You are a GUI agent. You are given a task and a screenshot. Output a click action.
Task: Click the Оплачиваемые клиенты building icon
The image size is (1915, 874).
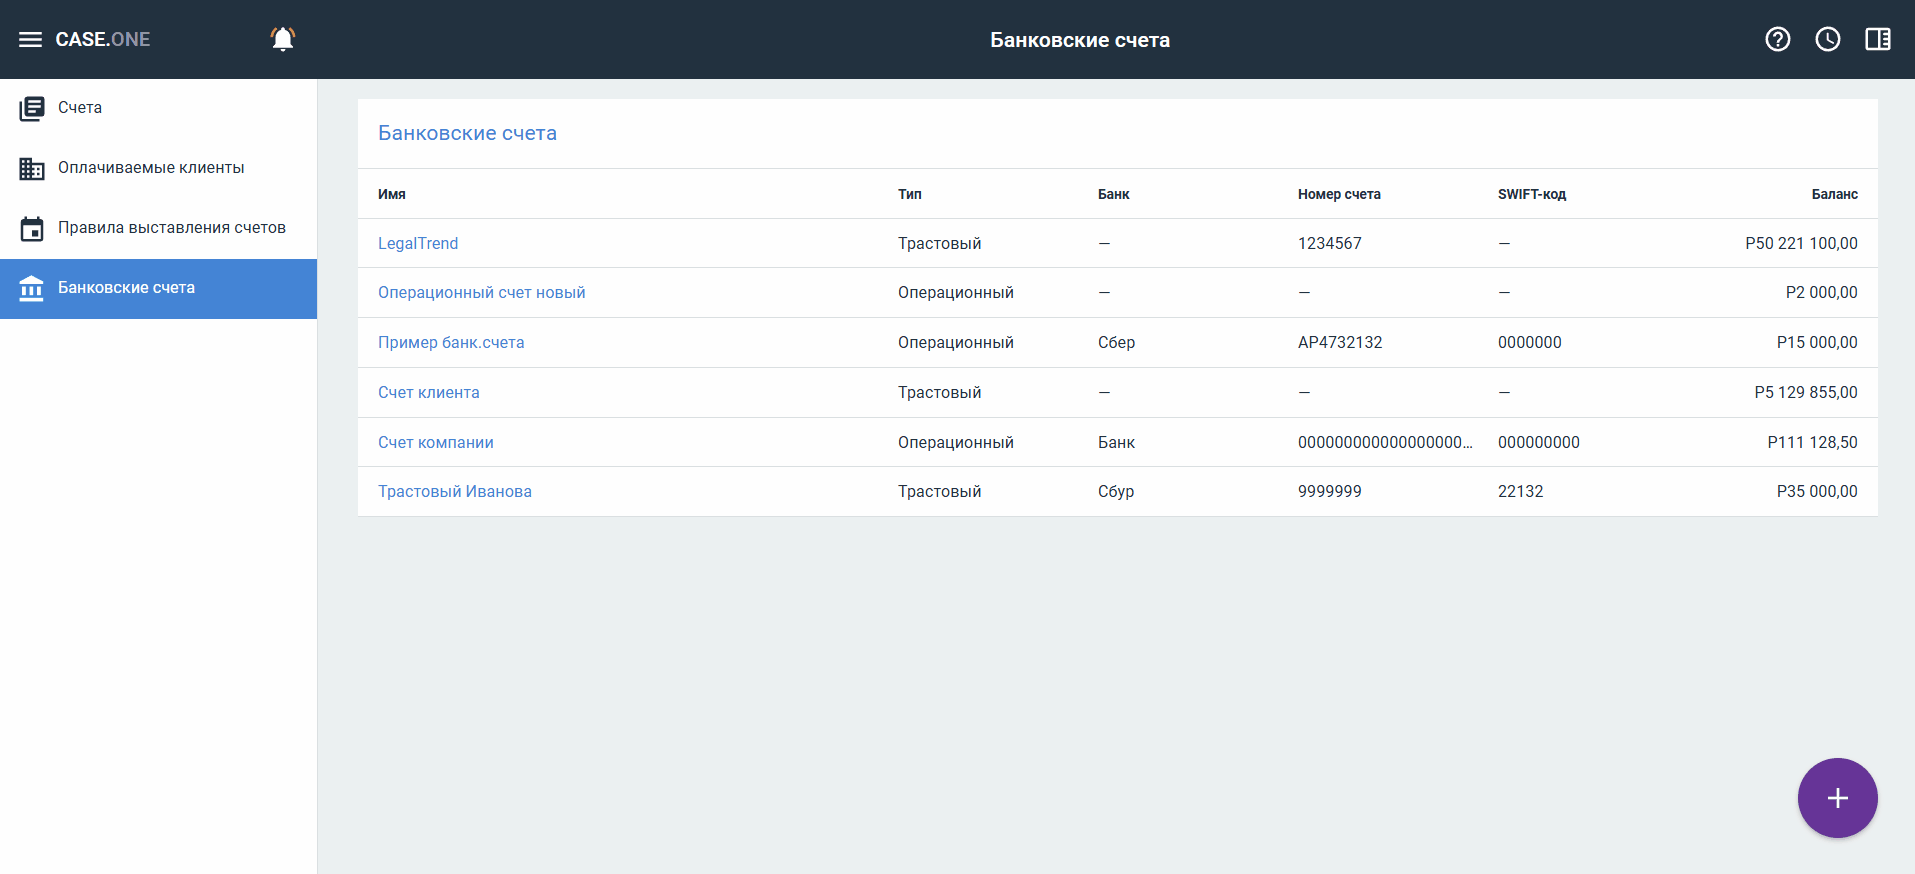[x=32, y=168]
